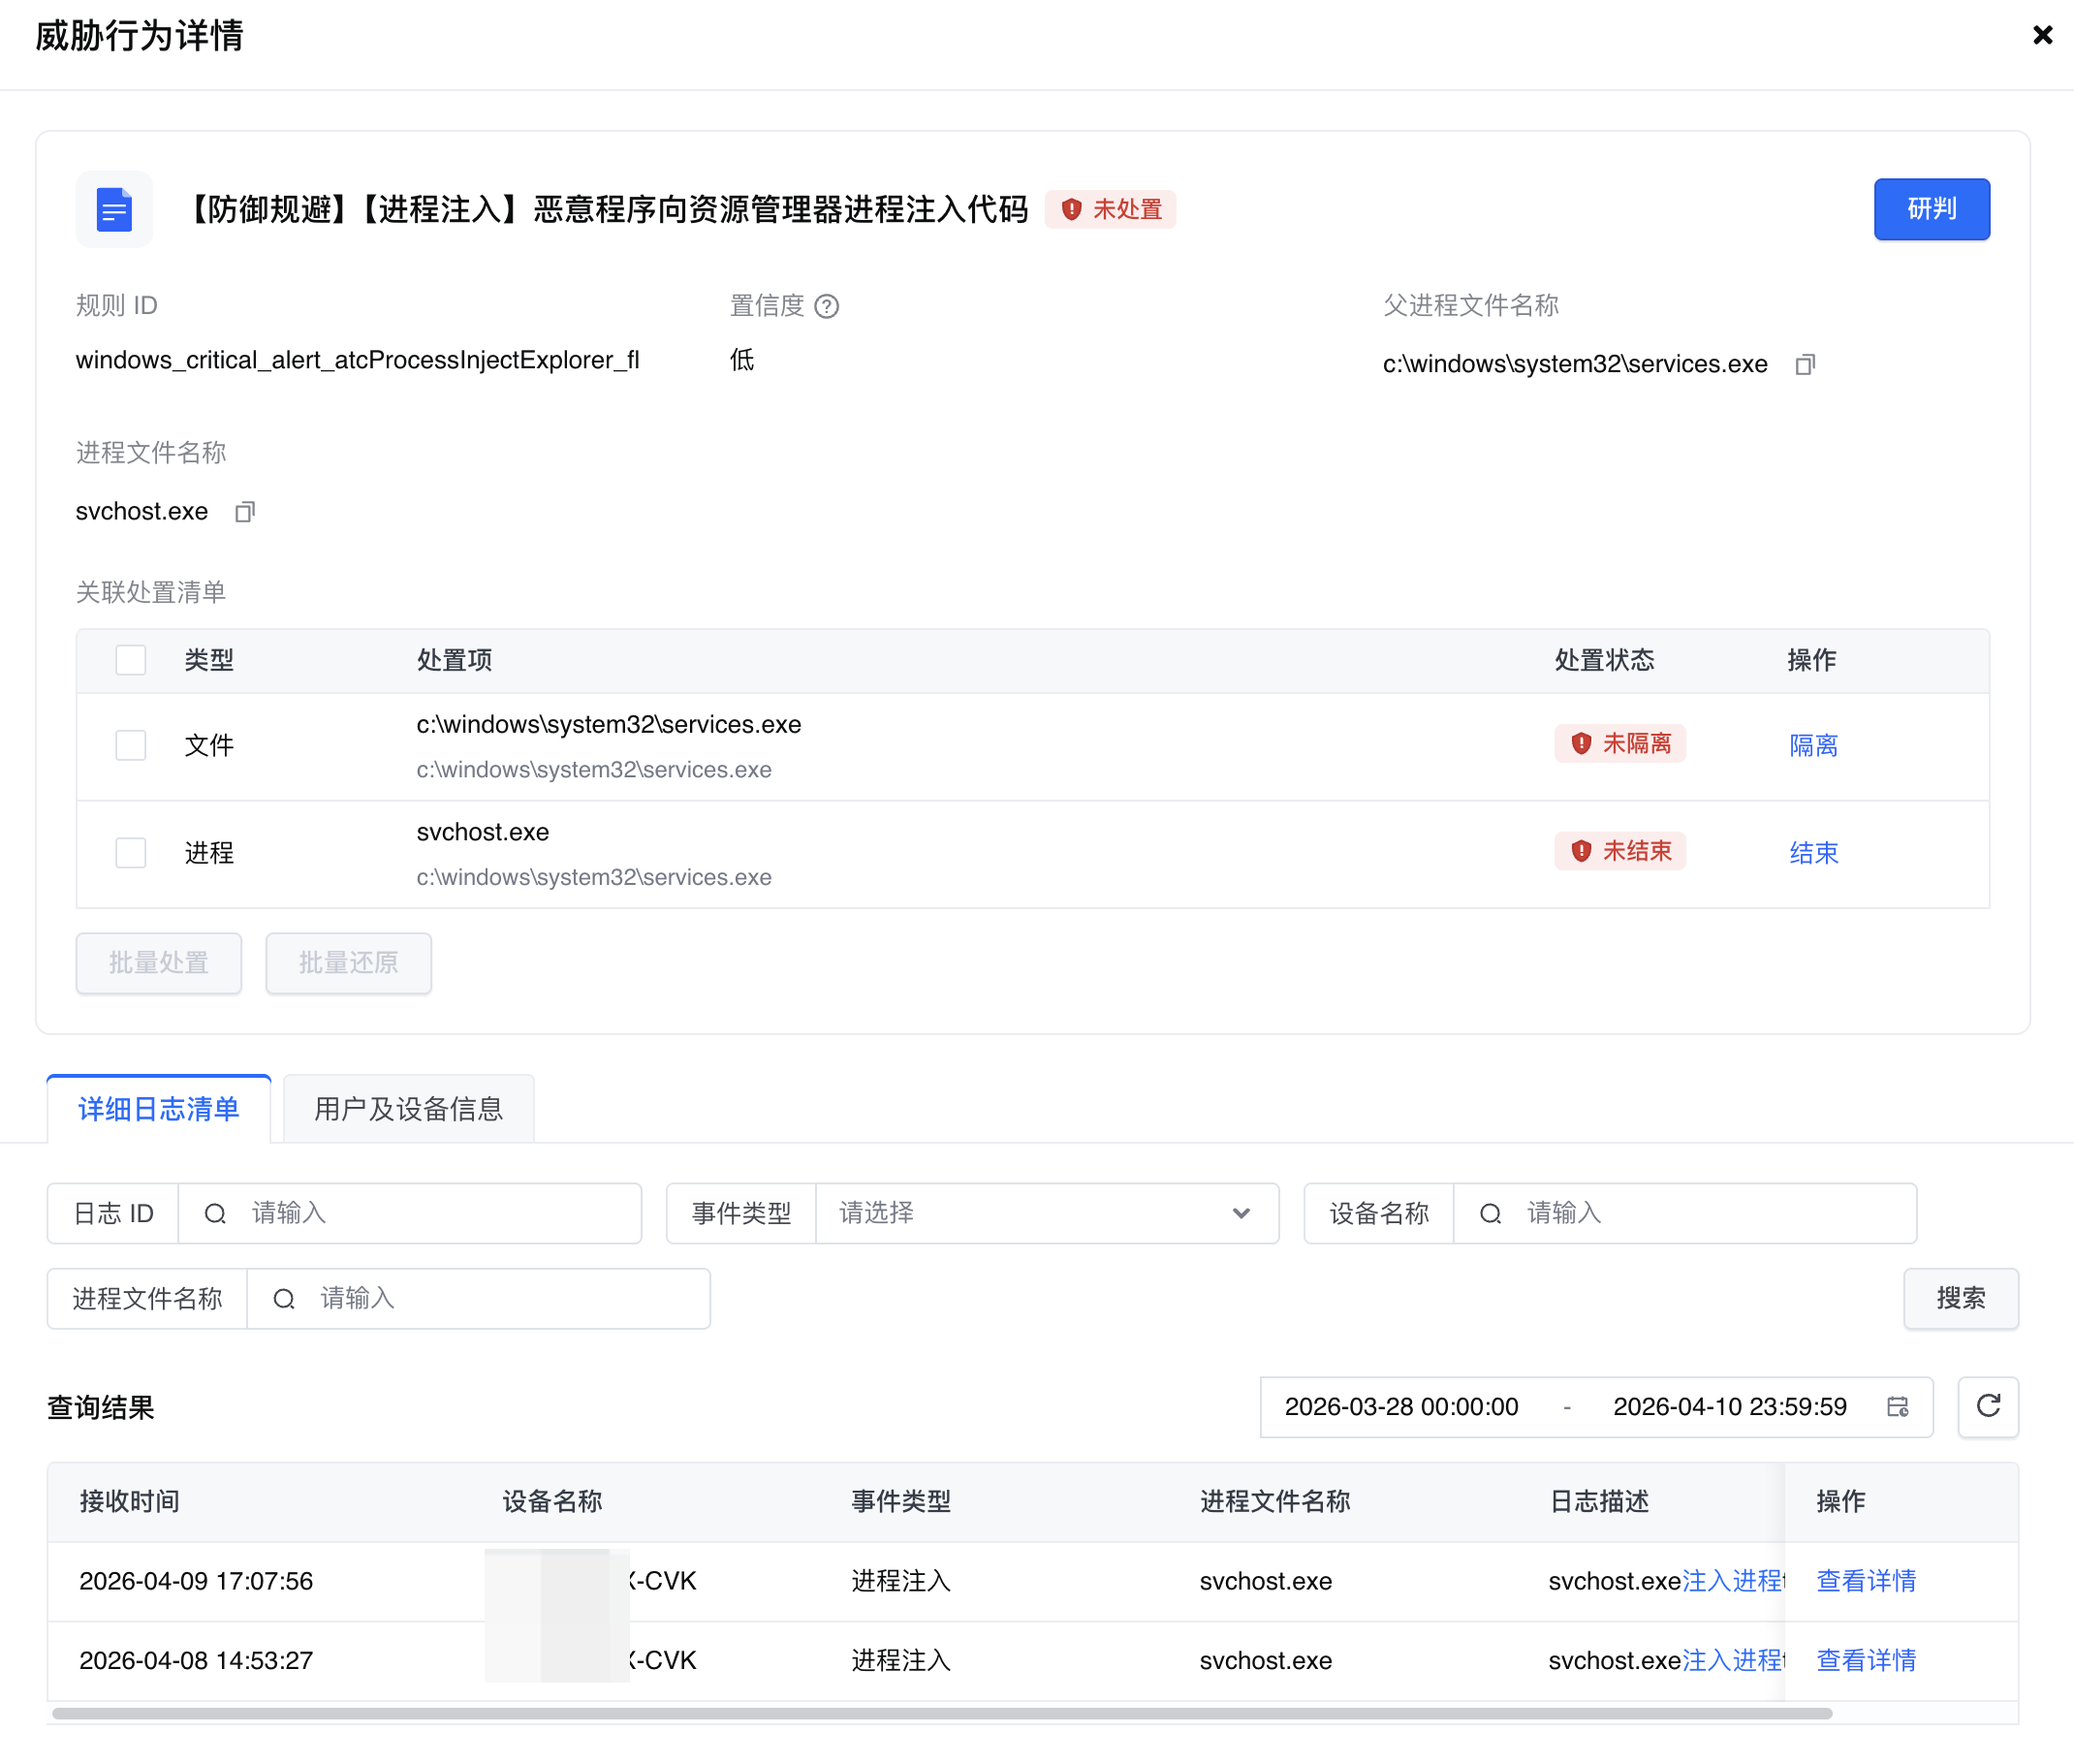This screenshot has width=2074, height=1764.
Task: Click the end date 2026-04-10 23:59:59 field
Action: click(x=1729, y=1406)
